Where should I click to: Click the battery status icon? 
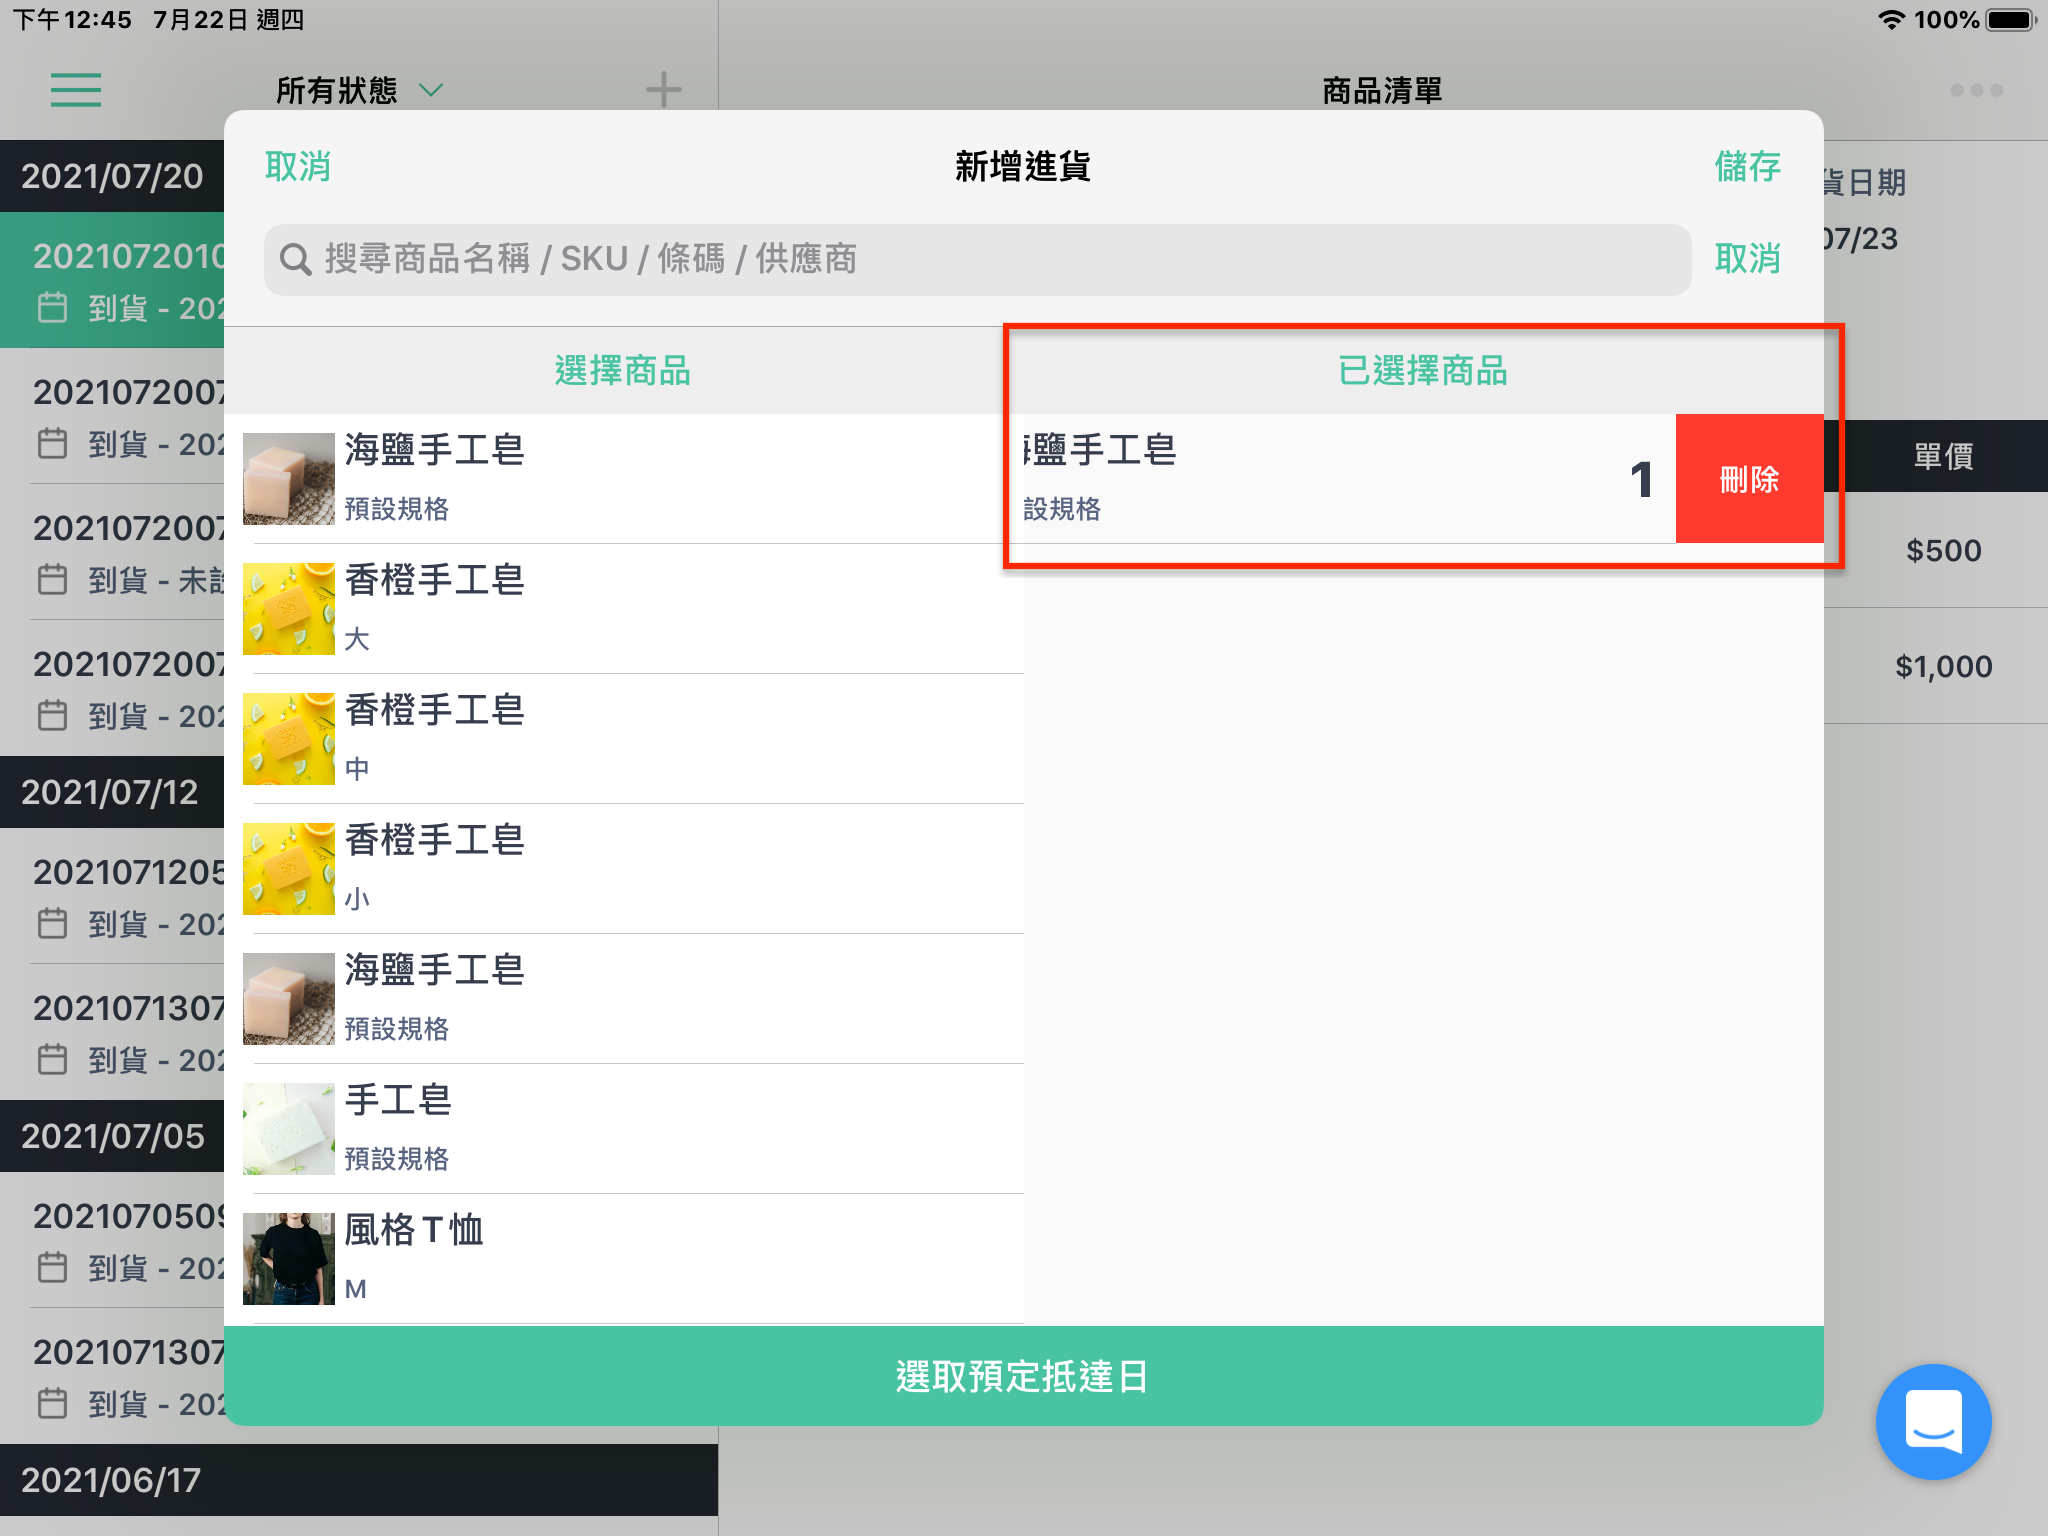point(2011,19)
